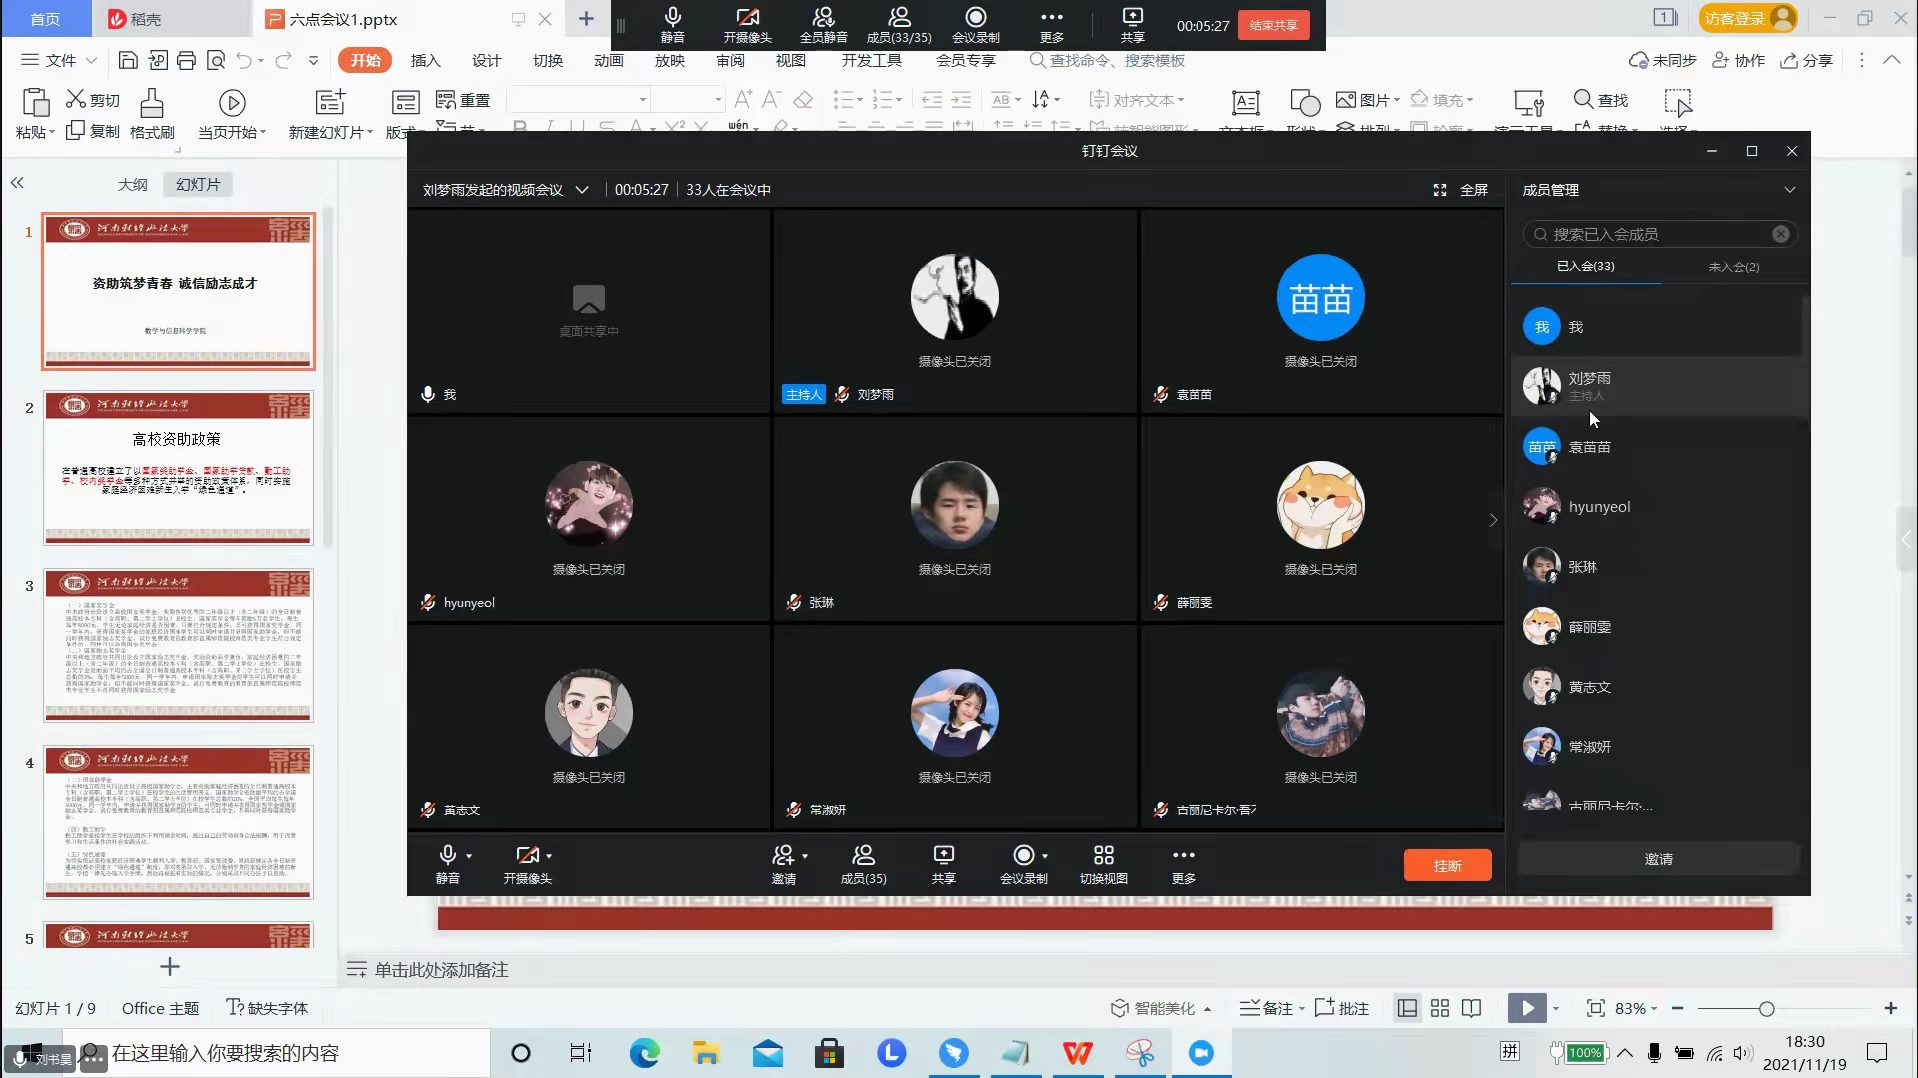Click the orange hang-up button
Viewport: 1918px width, 1078px height.
(x=1447, y=865)
